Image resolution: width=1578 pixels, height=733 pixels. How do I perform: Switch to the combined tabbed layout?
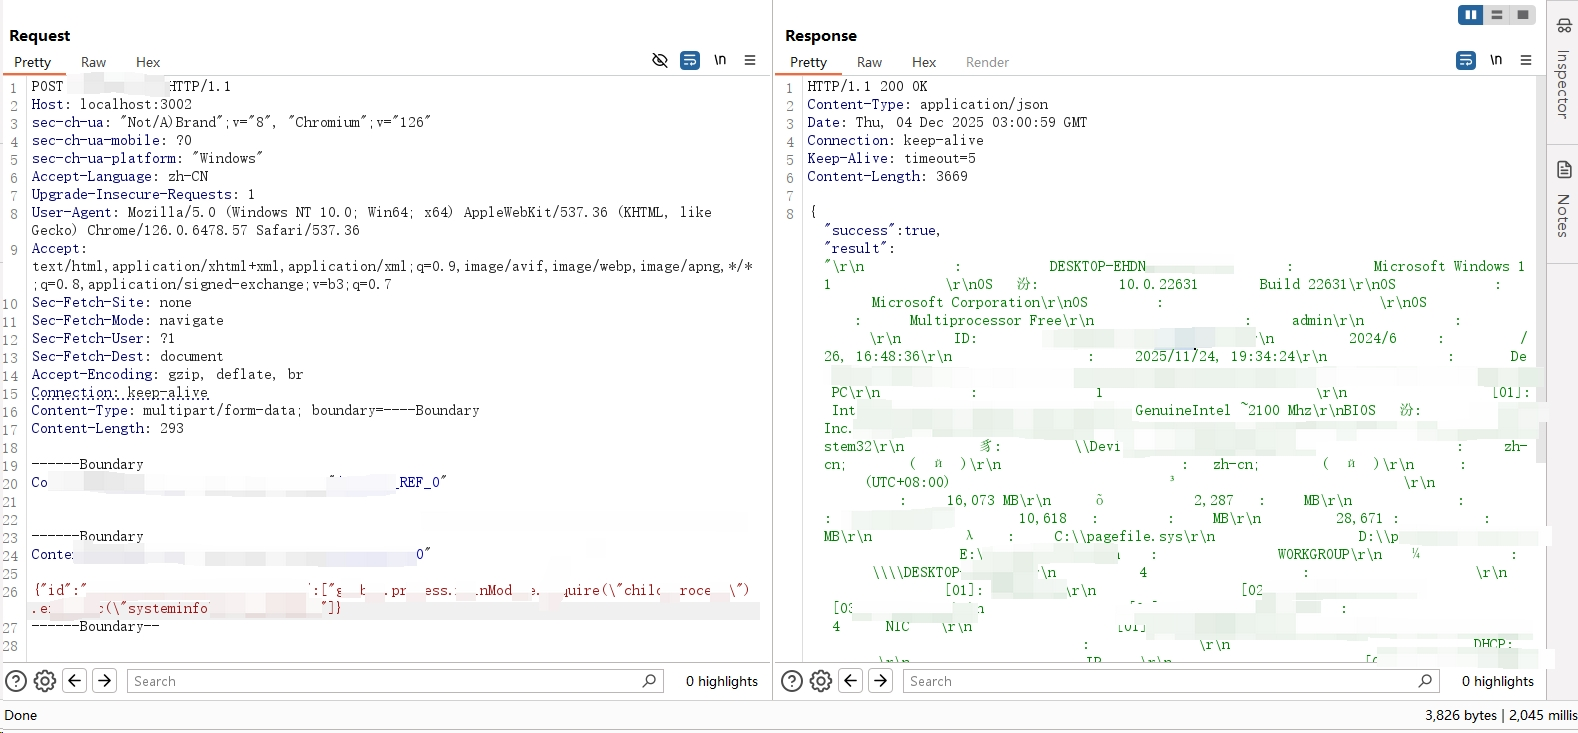[1522, 15]
